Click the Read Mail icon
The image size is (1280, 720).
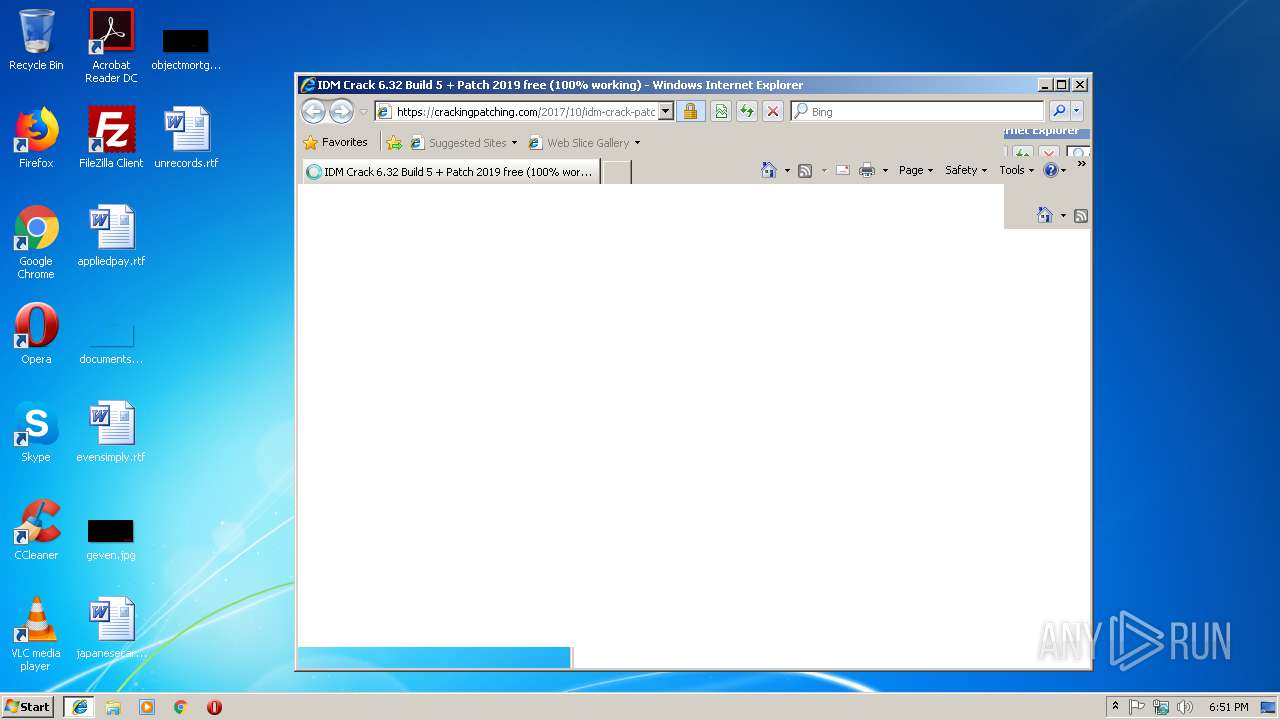pos(843,170)
